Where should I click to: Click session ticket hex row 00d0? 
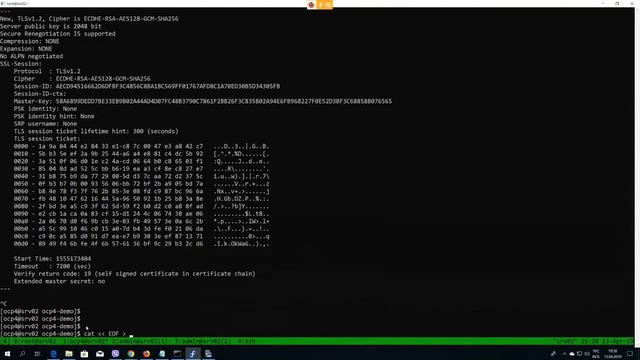coord(141,244)
